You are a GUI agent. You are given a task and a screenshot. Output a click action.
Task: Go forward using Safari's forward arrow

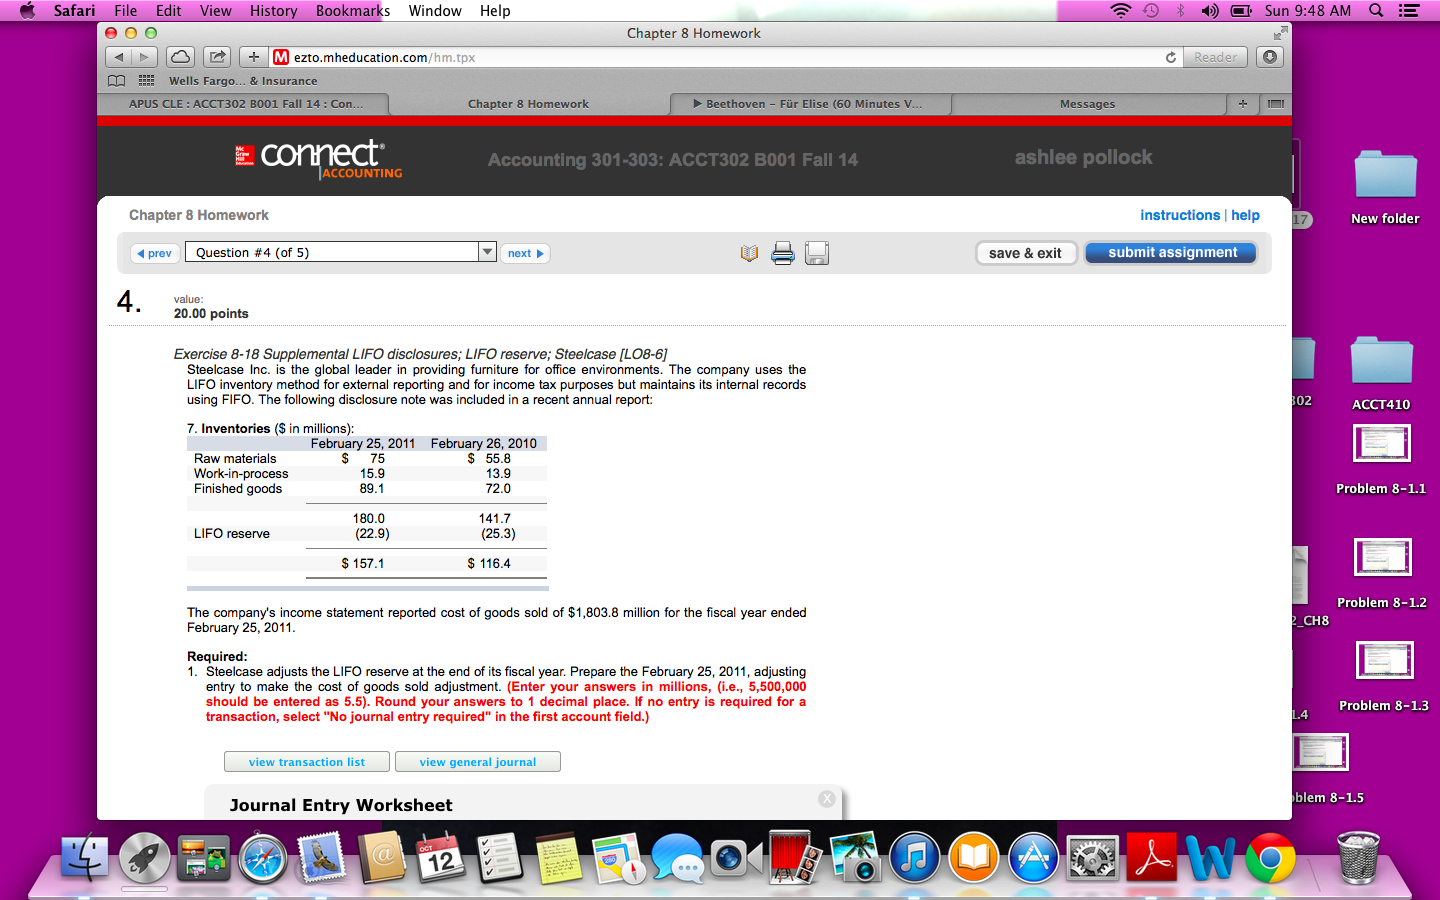[145, 57]
